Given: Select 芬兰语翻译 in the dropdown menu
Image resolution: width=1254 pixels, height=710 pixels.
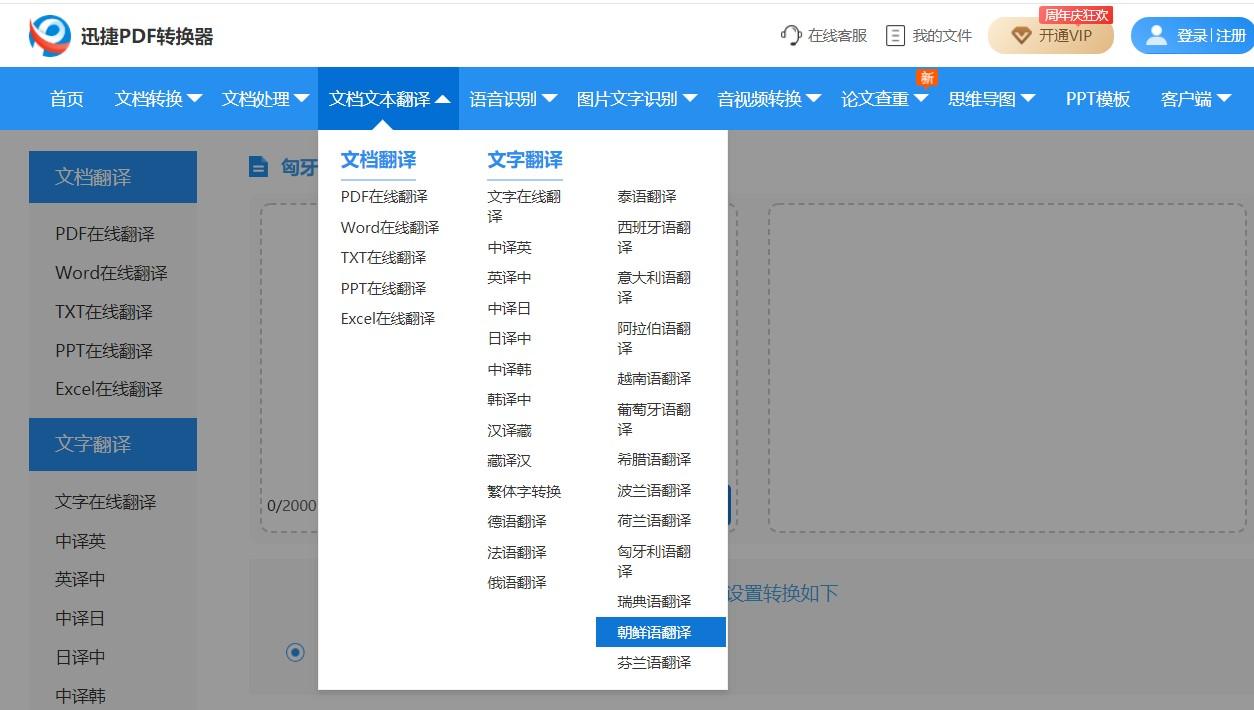Looking at the screenshot, I should 654,662.
